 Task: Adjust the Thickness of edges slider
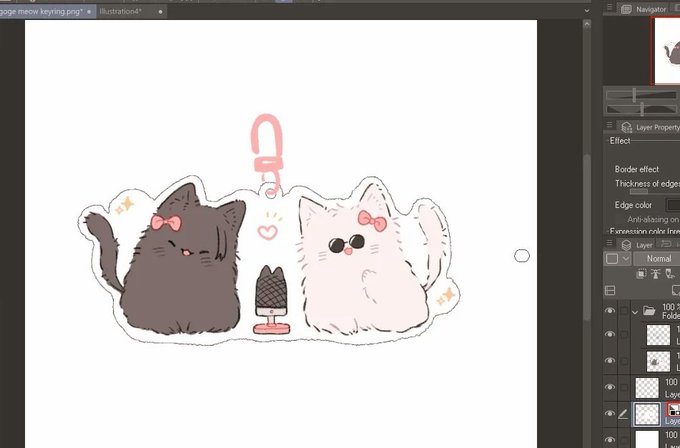(638, 191)
